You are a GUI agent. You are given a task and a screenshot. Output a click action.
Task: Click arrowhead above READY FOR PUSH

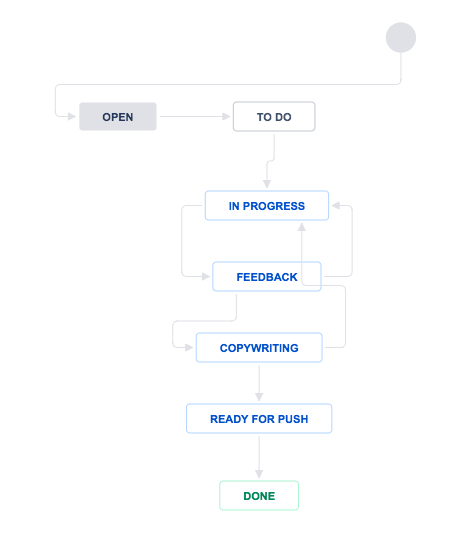coord(259,397)
